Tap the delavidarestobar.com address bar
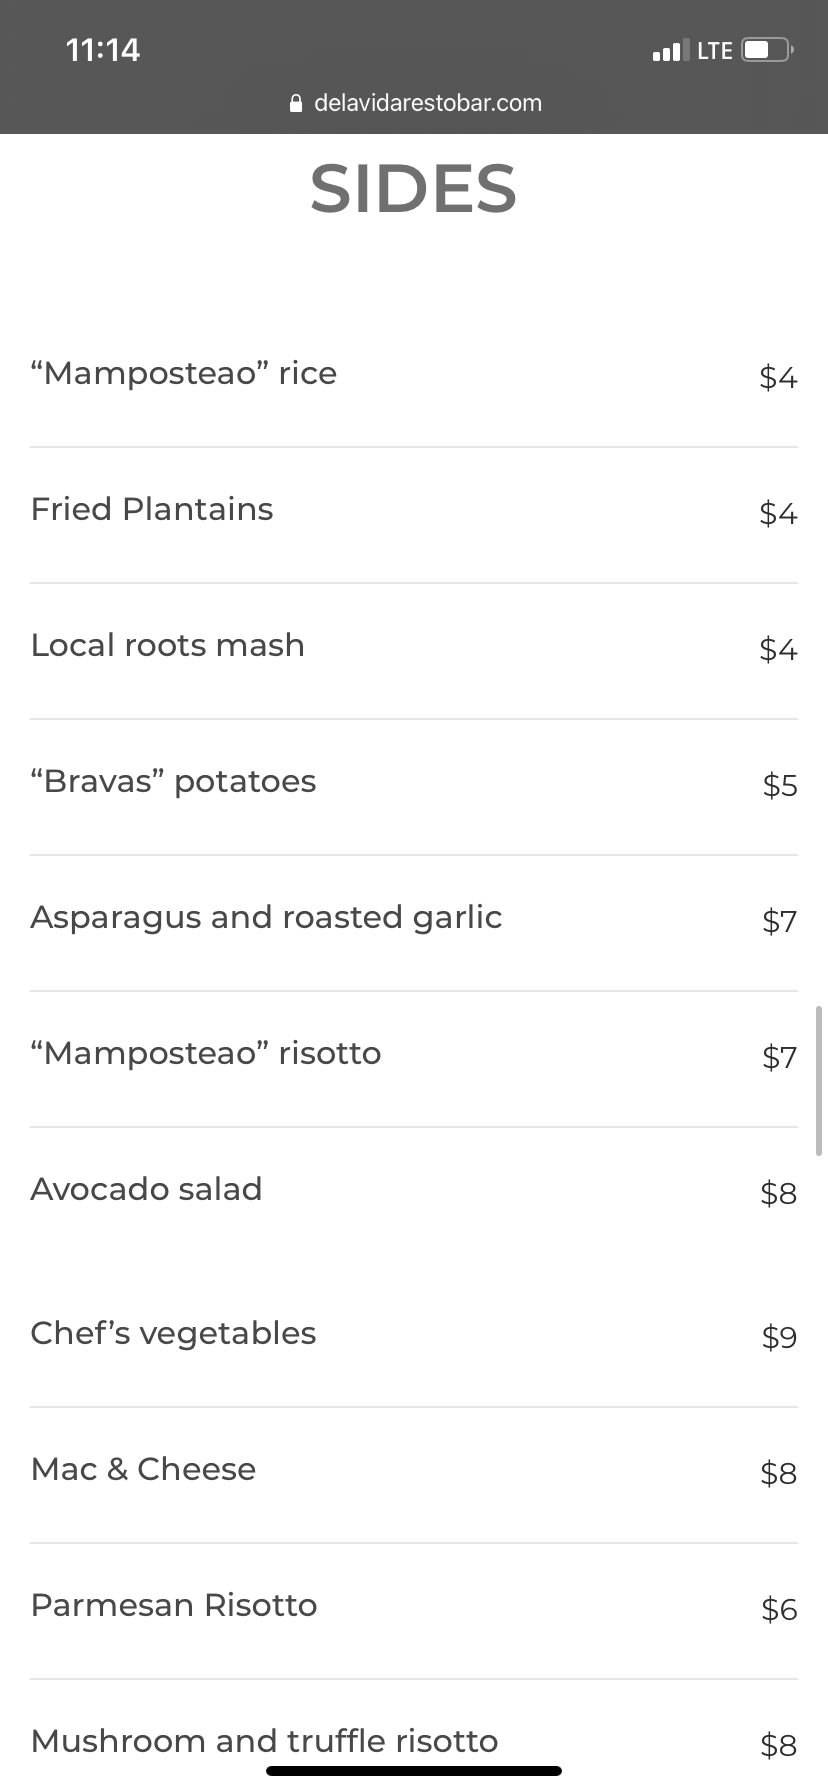Image resolution: width=828 pixels, height=1792 pixels. click(427, 103)
